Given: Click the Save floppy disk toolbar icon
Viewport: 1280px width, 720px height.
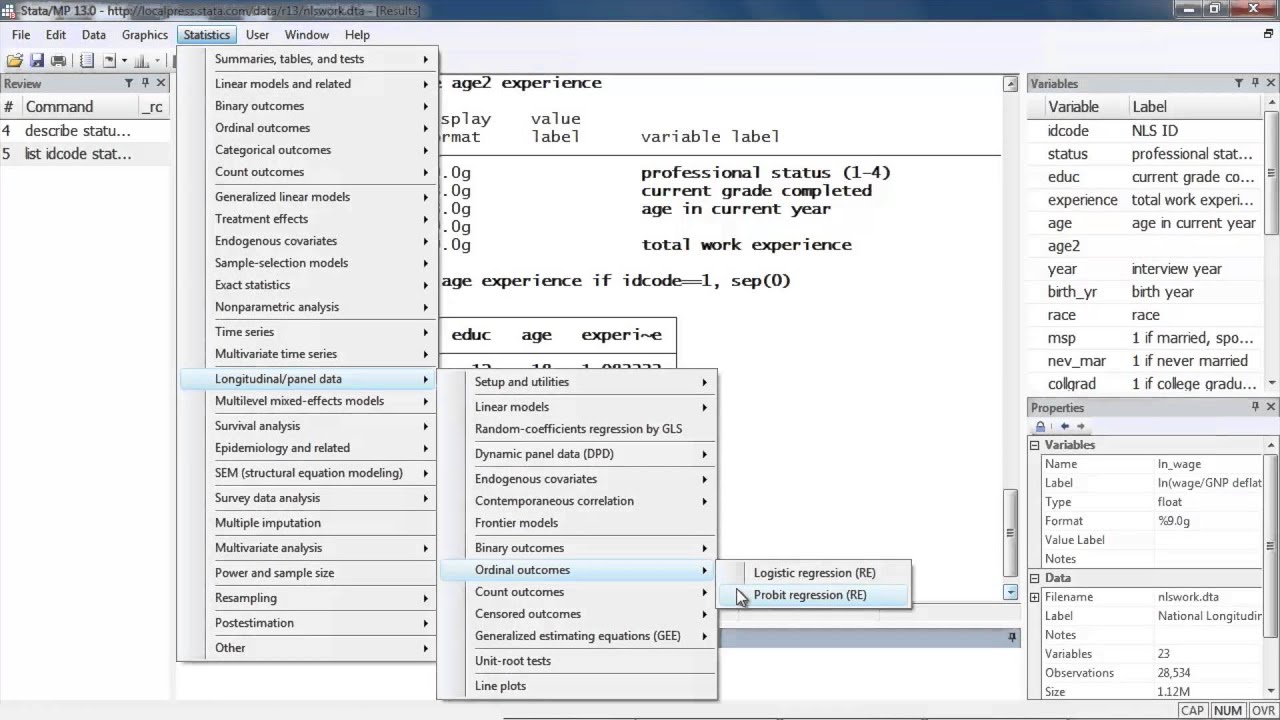Looking at the screenshot, I should click(37, 61).
